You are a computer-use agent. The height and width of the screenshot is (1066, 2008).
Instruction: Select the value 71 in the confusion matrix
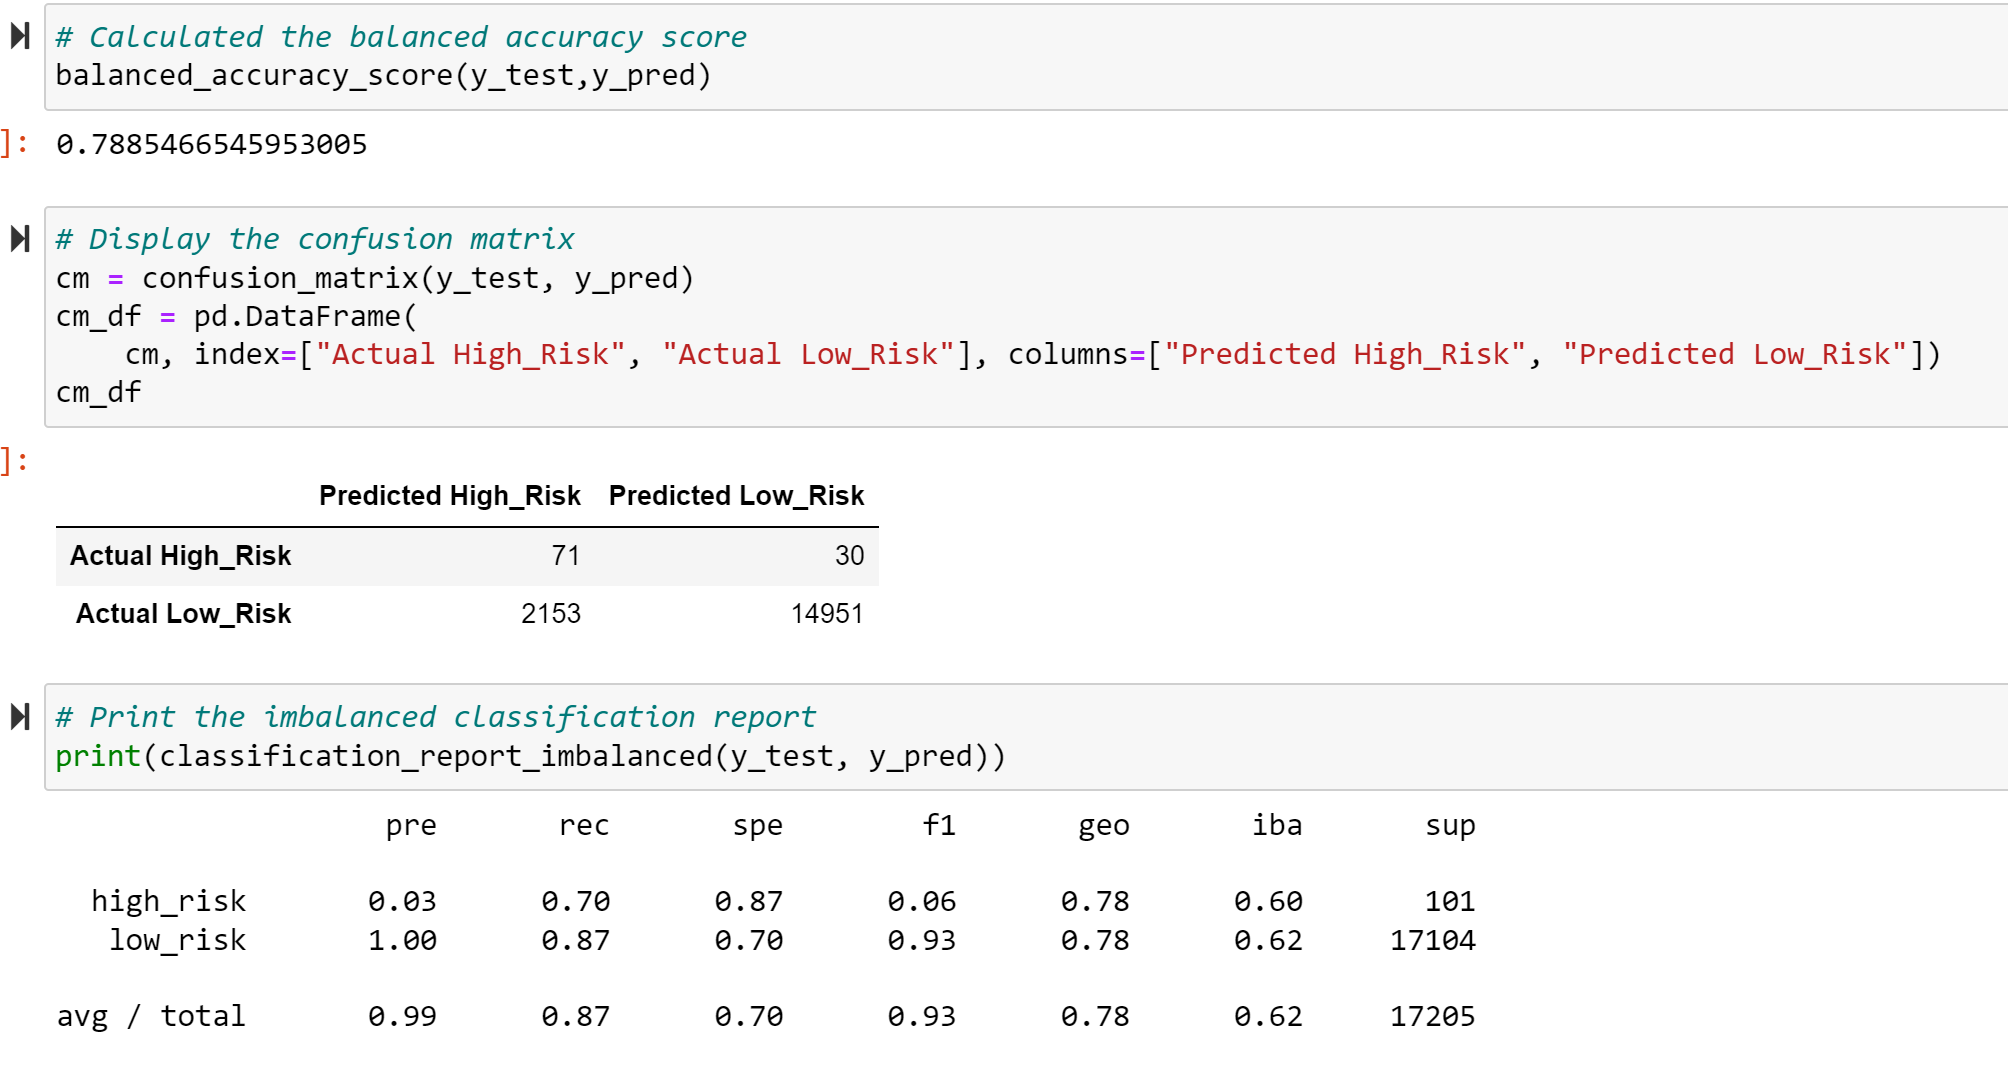pos(567,555)
